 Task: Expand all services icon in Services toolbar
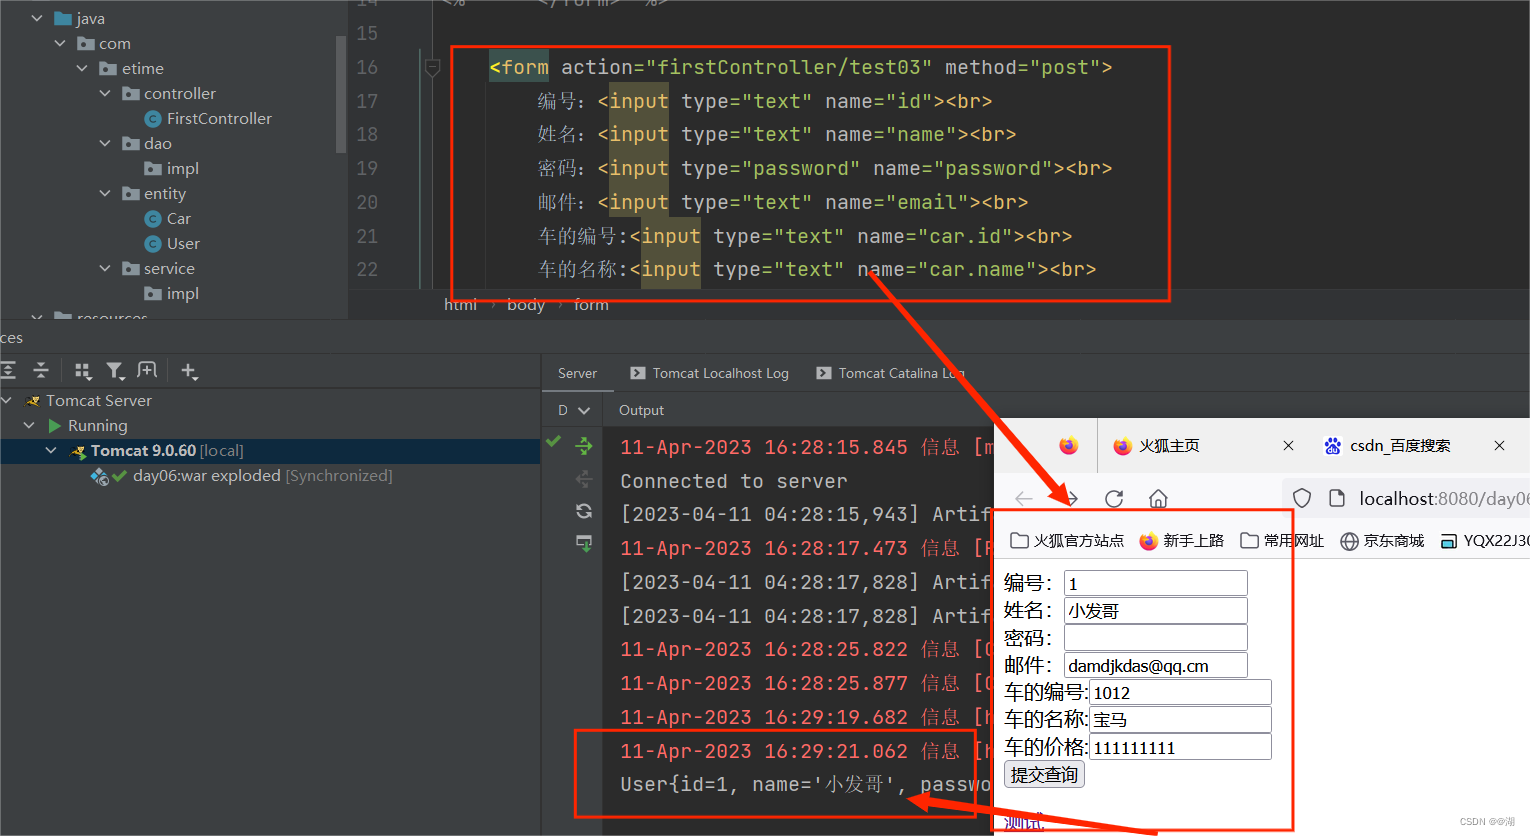(8, 371)
